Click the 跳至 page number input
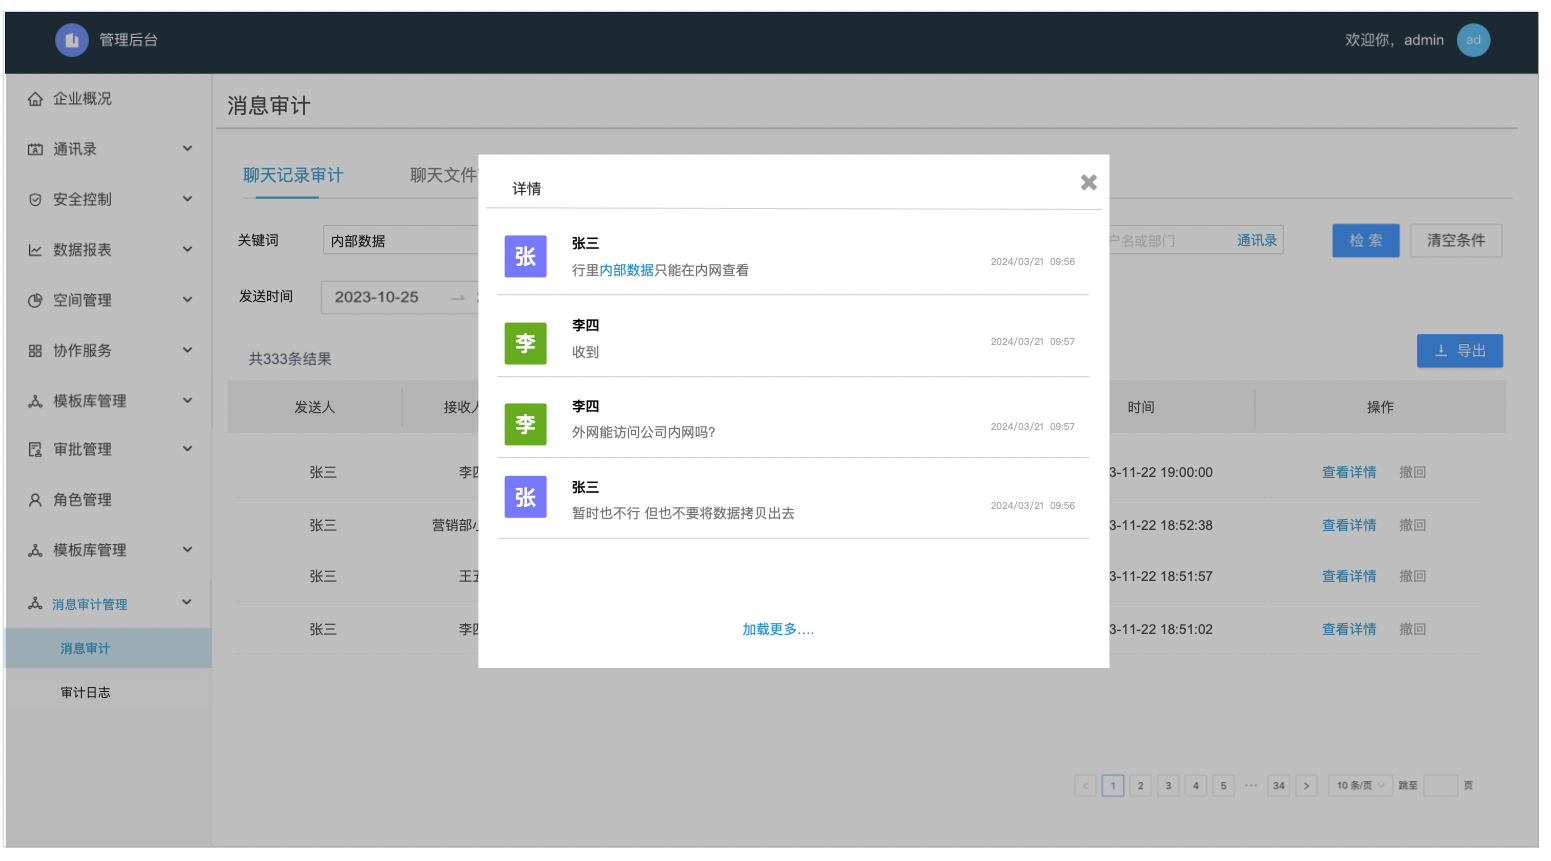 (1440, 786)
